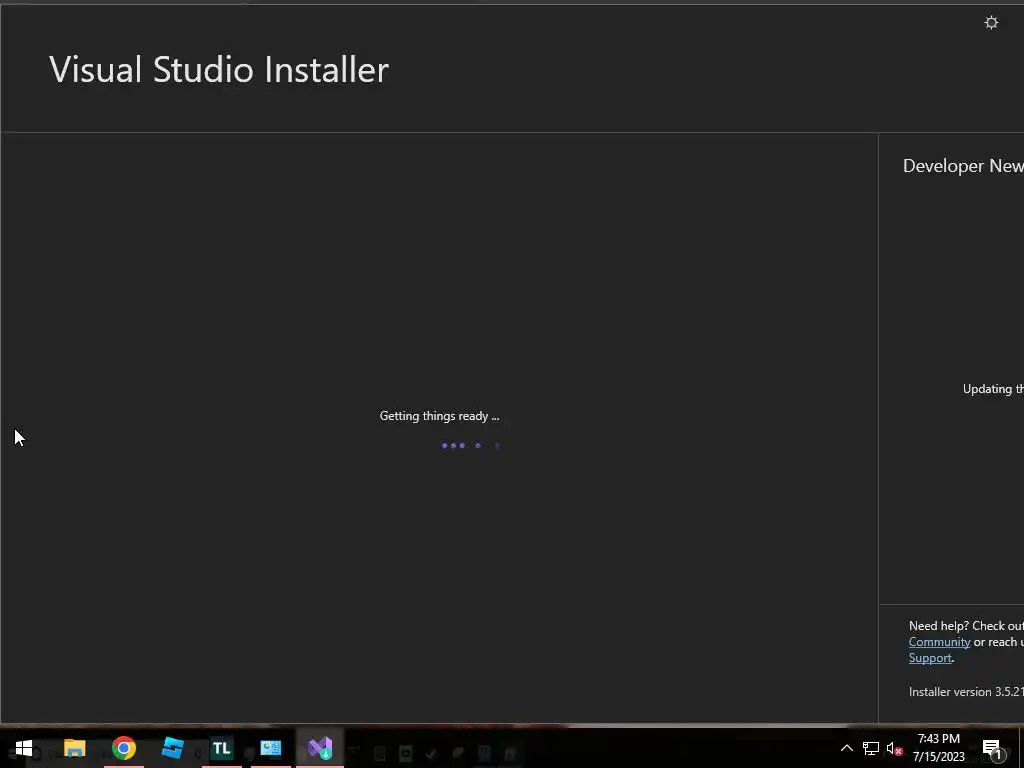Open the TL app on the taskbar
Viewport: 1024px width, 768px height.
click(x=221, y=748)
